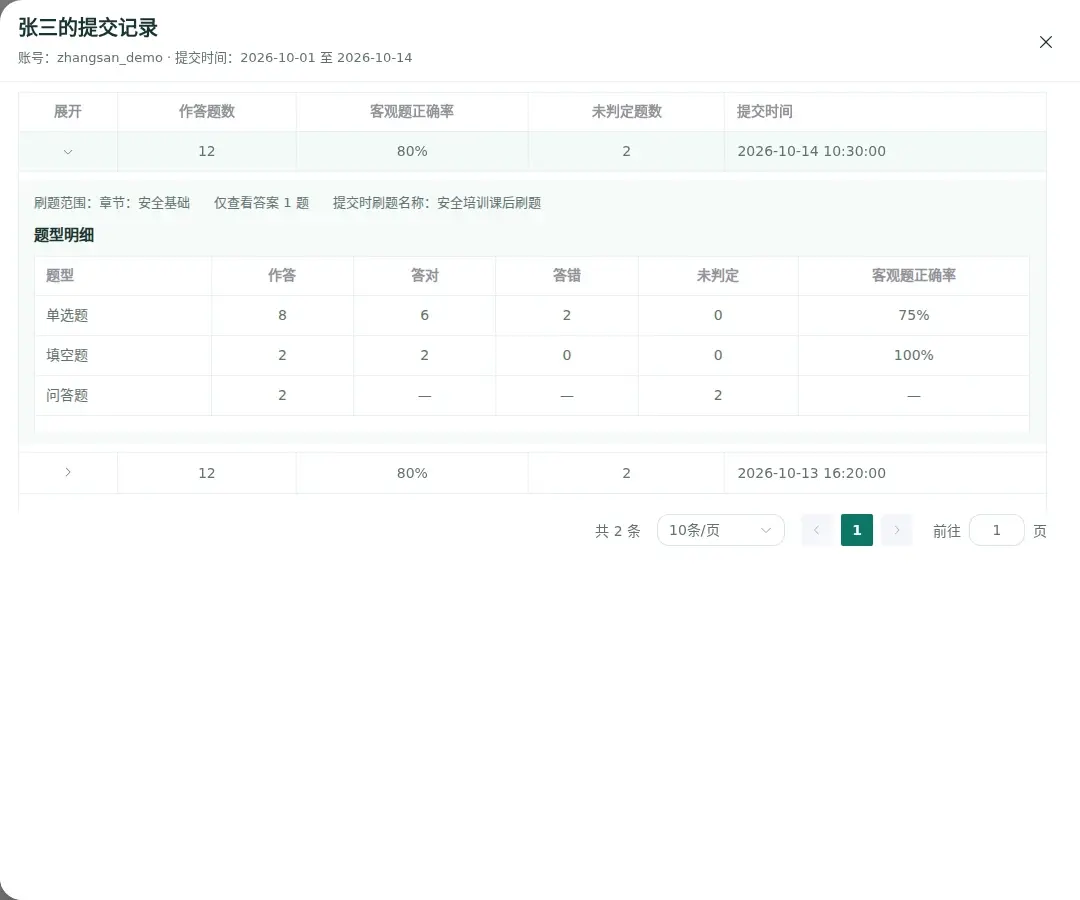The height and width of the screenshot is (900, 1080).
Task: Click 8 作答 count in 单选题 row
Action: point(282,315)
